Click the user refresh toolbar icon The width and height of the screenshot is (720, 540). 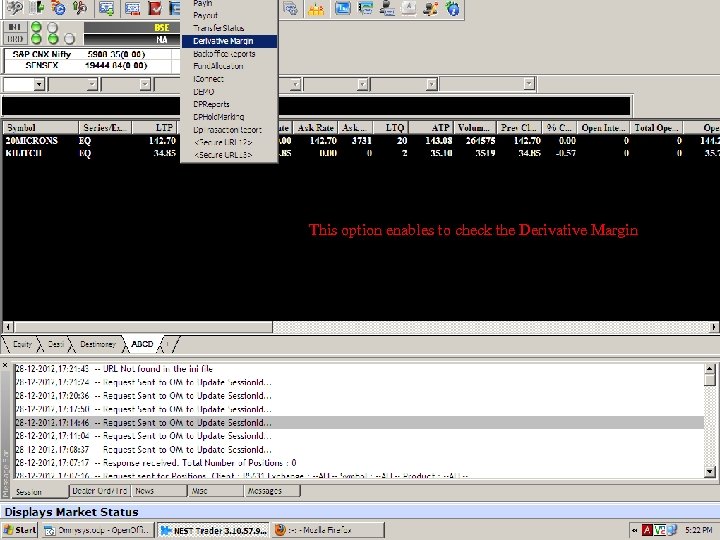pos(58,8)
